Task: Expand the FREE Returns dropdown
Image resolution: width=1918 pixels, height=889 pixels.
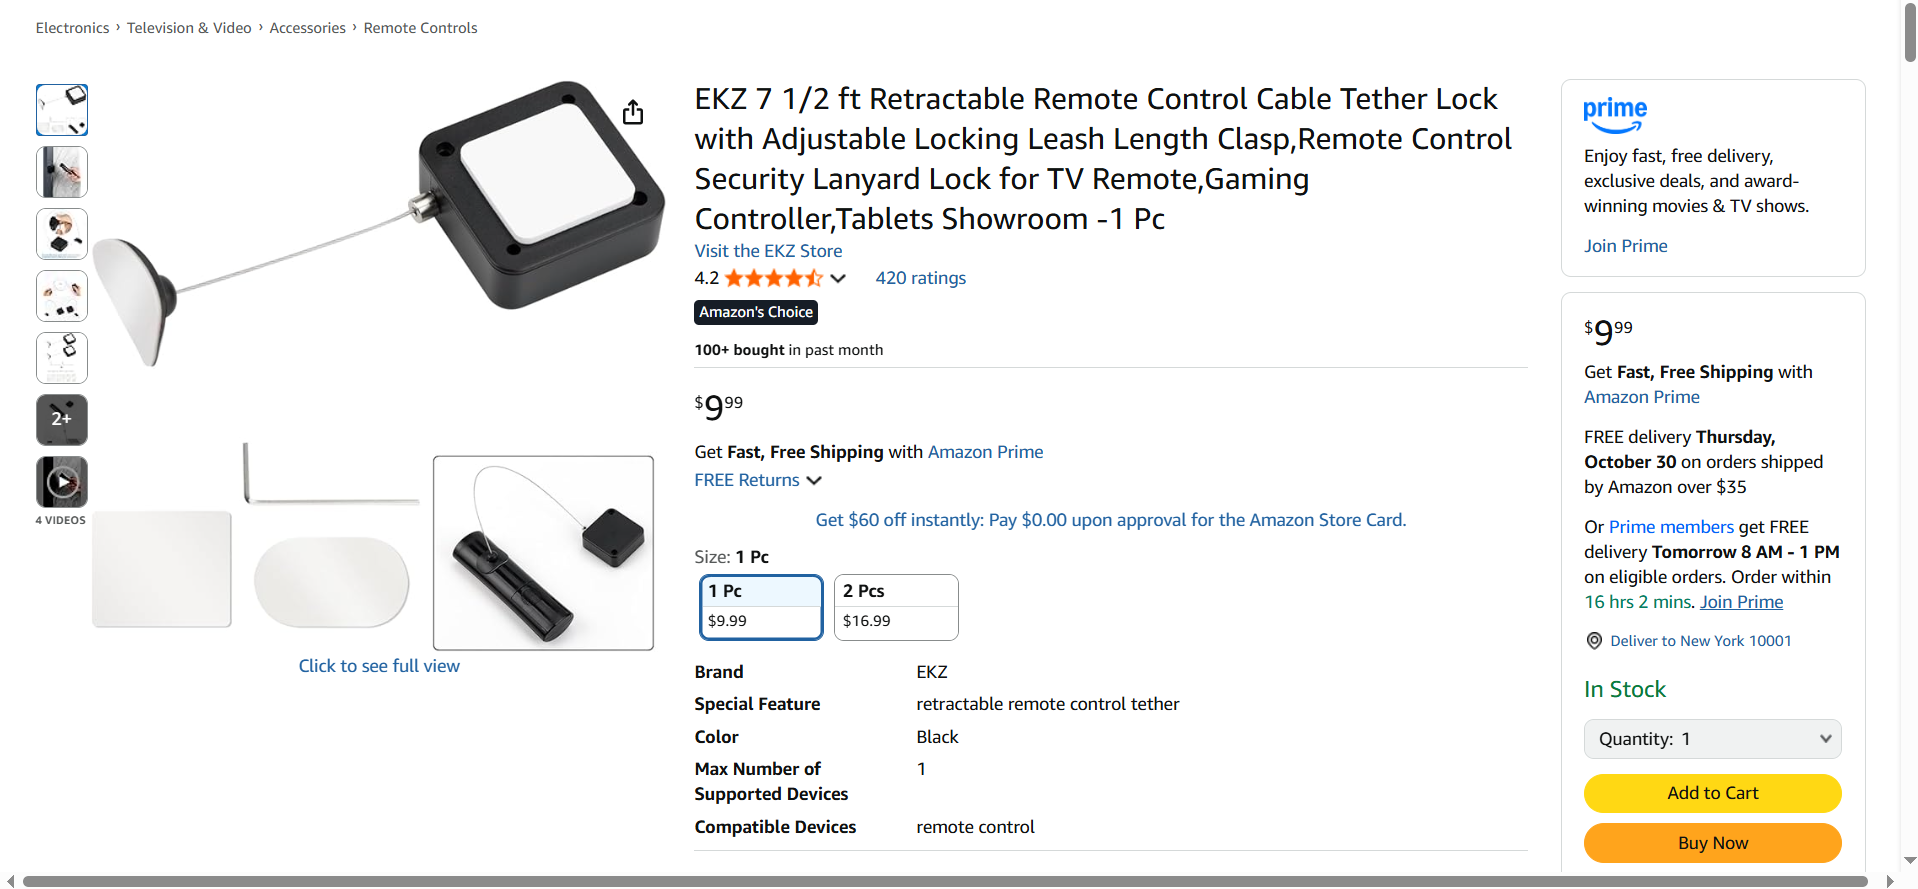Action: click(x=814, y=481)
